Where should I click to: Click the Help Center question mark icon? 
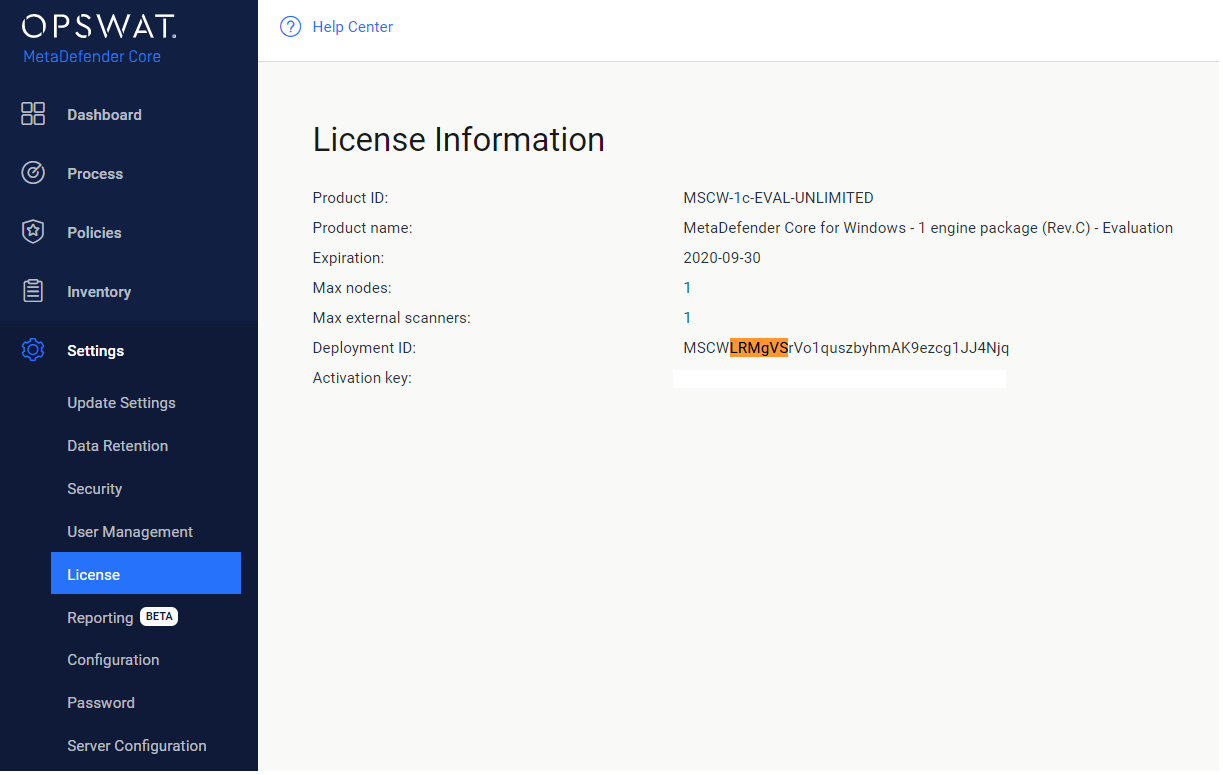point(290,27)
